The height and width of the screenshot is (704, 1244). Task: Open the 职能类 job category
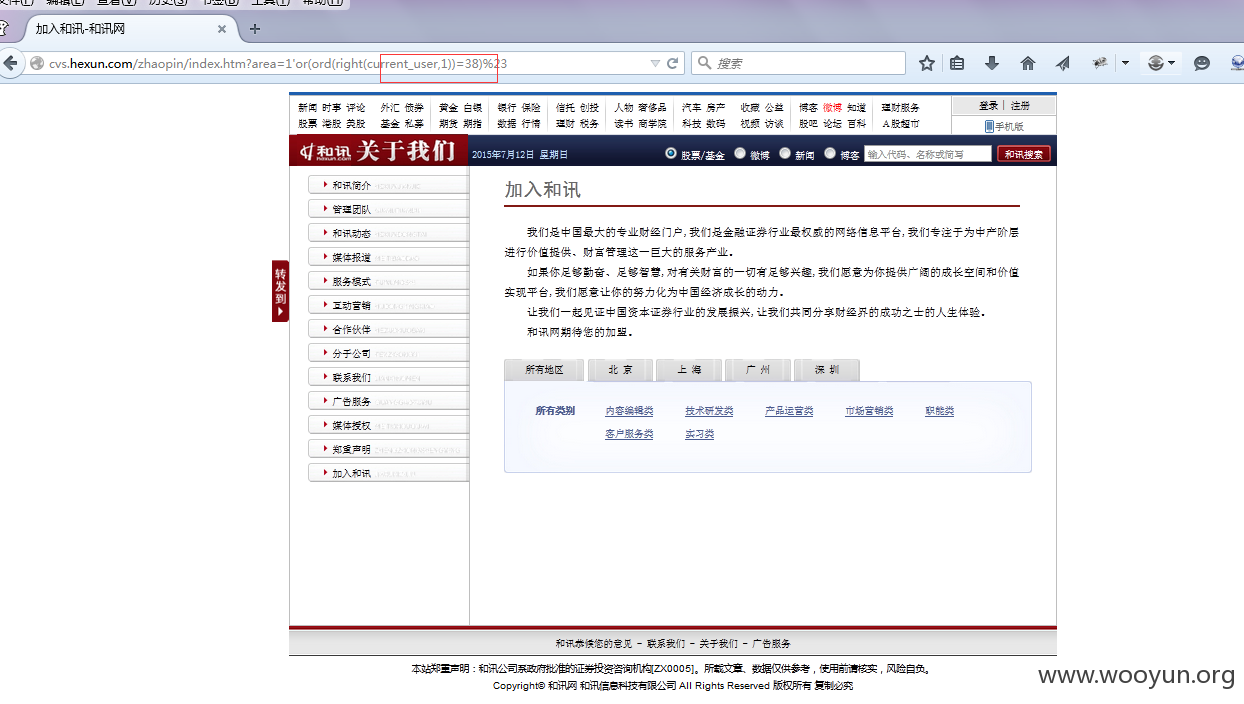coord(939,411)
